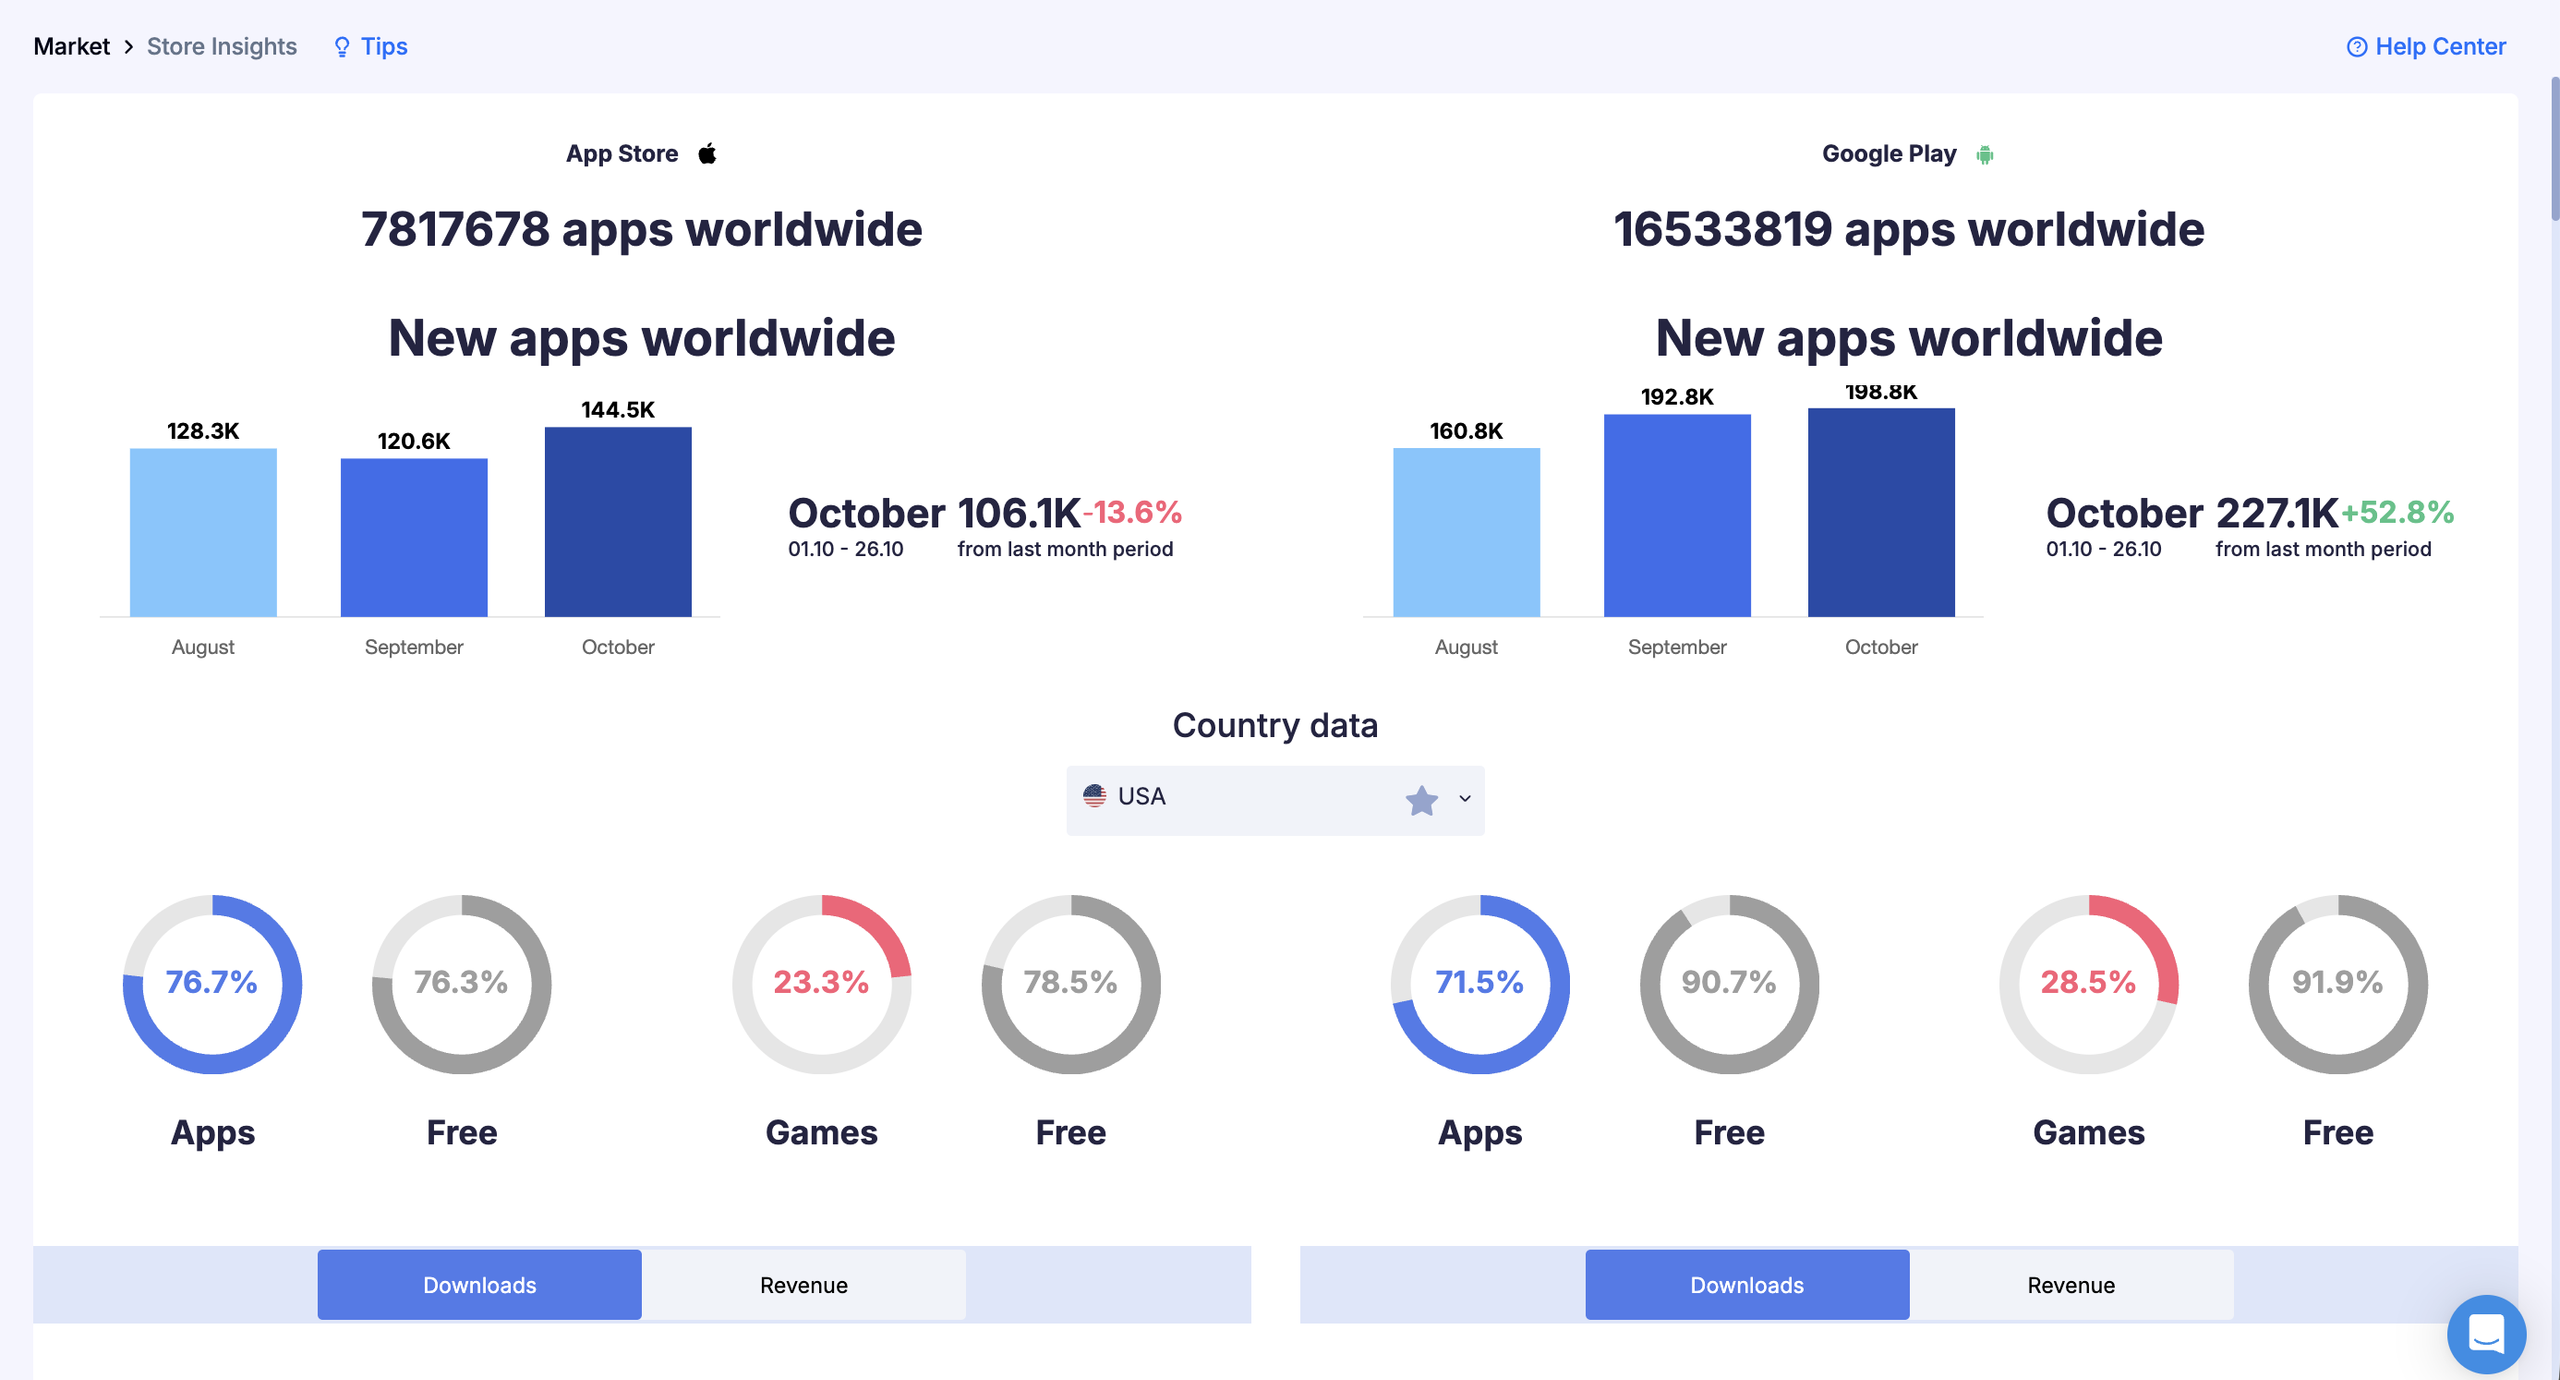The width and height of the screenshot is (2560, 1380).
Task: Click the 28.5% Games donut chart
Action: (2088, 984)
